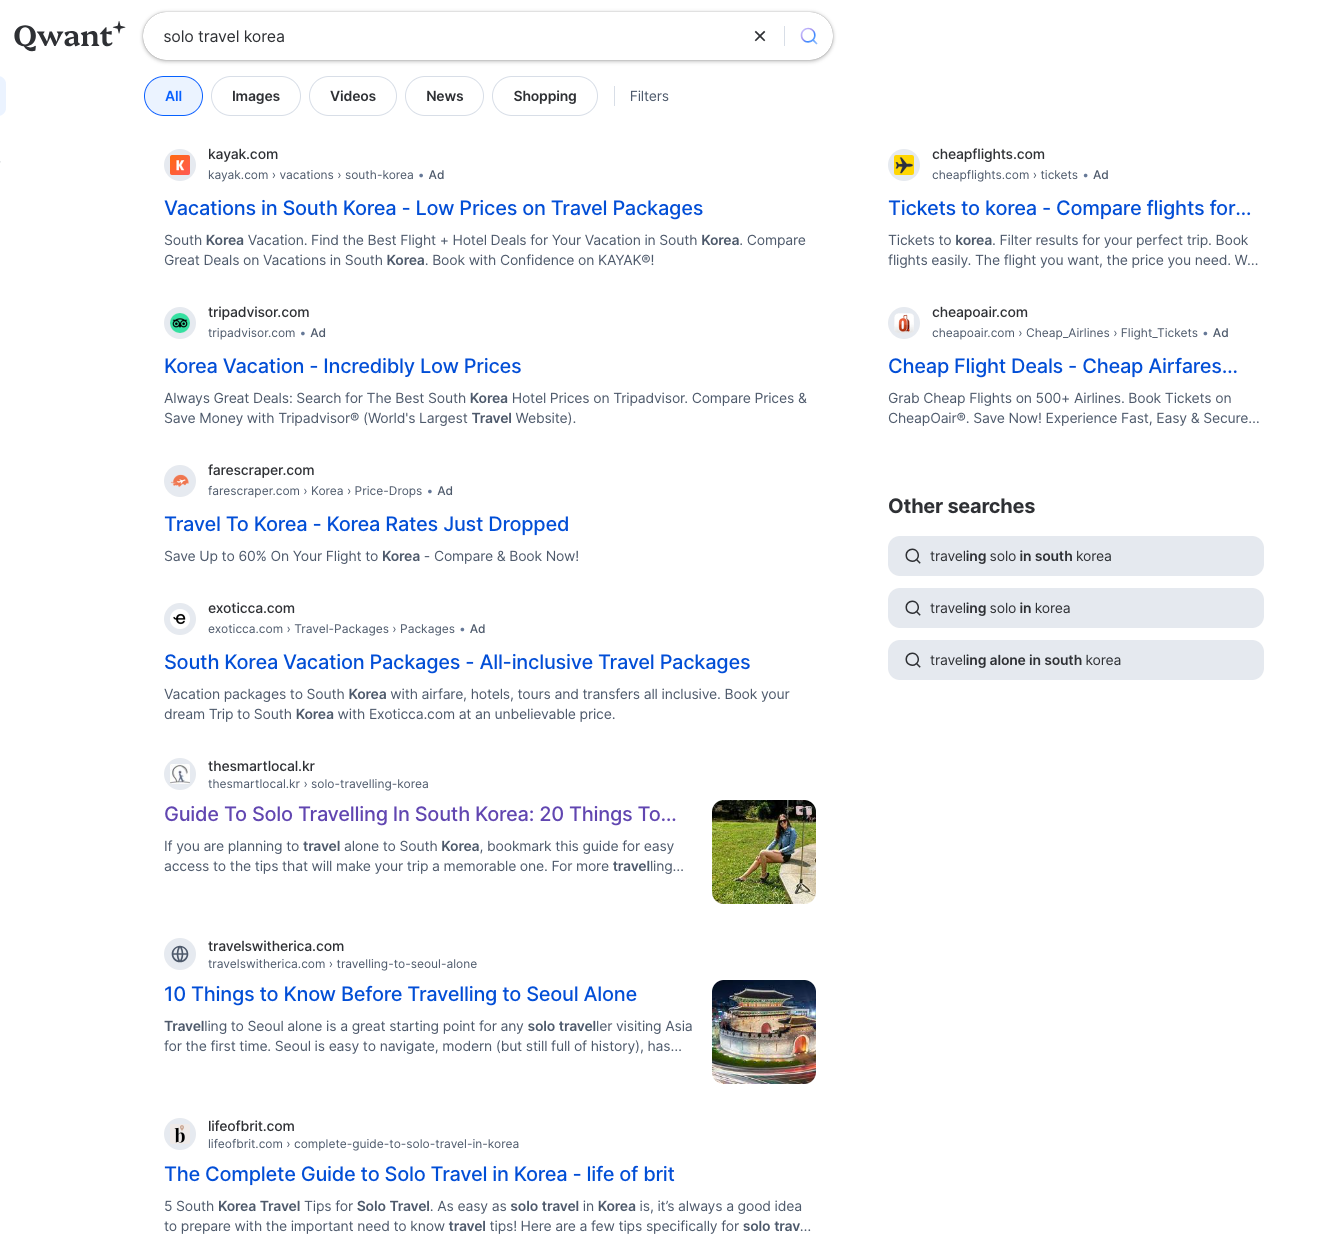1322x1258 pixels.
Task: Click the 'exoticca.com › Travel-Packages › Packages' breadcrumb
Action: [x=331, y=629]
